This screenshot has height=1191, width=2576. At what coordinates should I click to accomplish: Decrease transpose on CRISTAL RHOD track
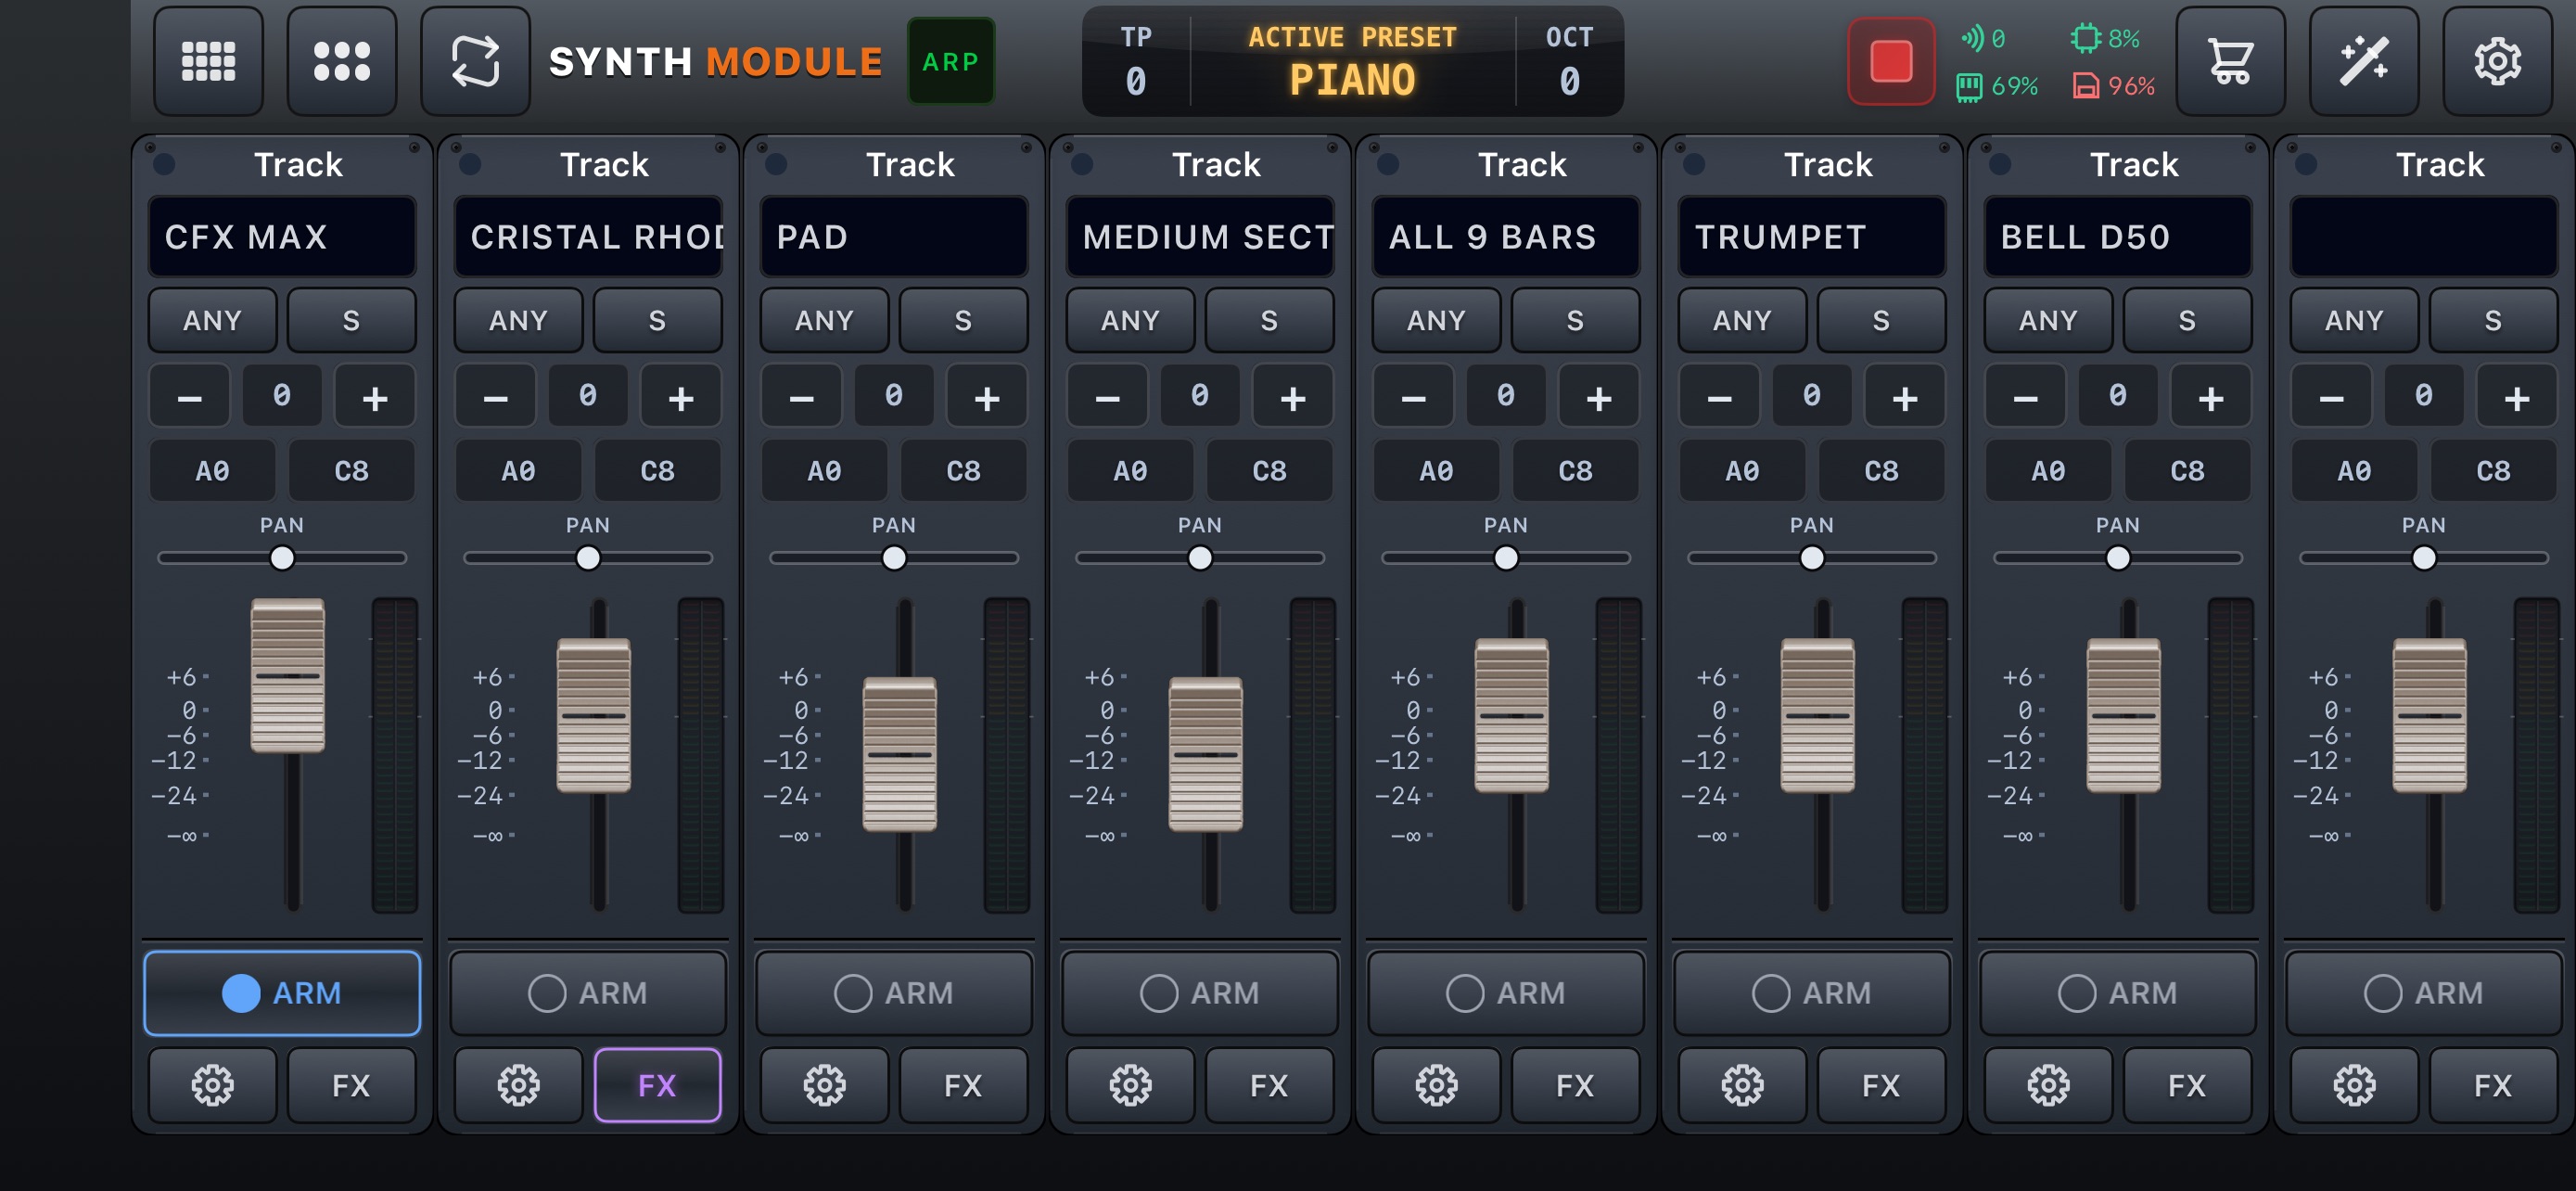(x=495, y=397)
